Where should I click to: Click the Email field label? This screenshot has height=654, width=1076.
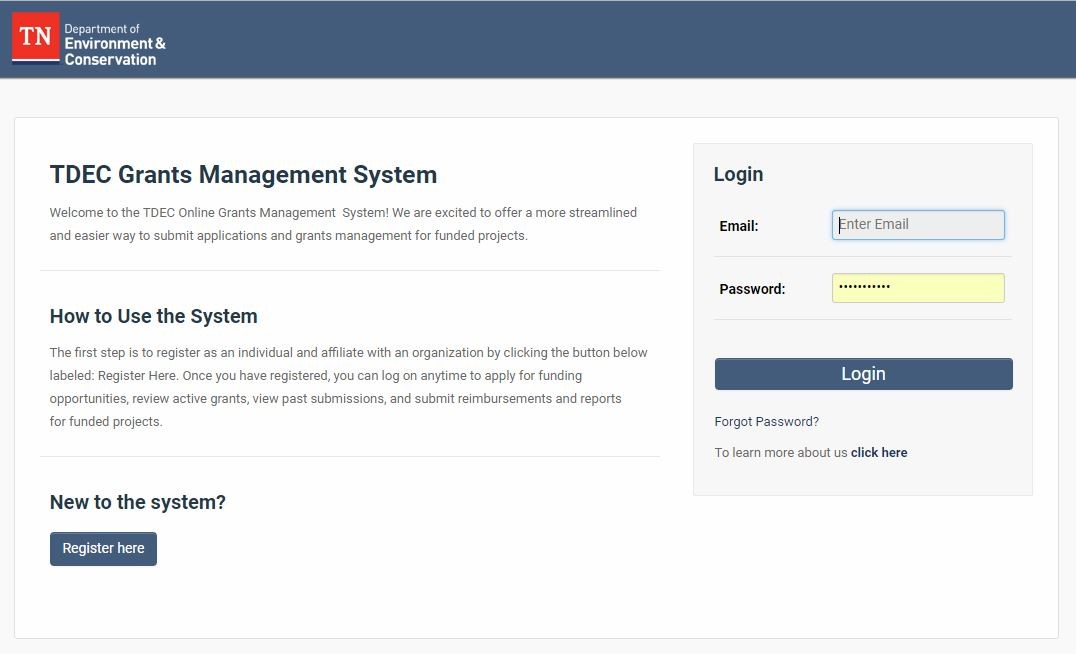point(738,225)
